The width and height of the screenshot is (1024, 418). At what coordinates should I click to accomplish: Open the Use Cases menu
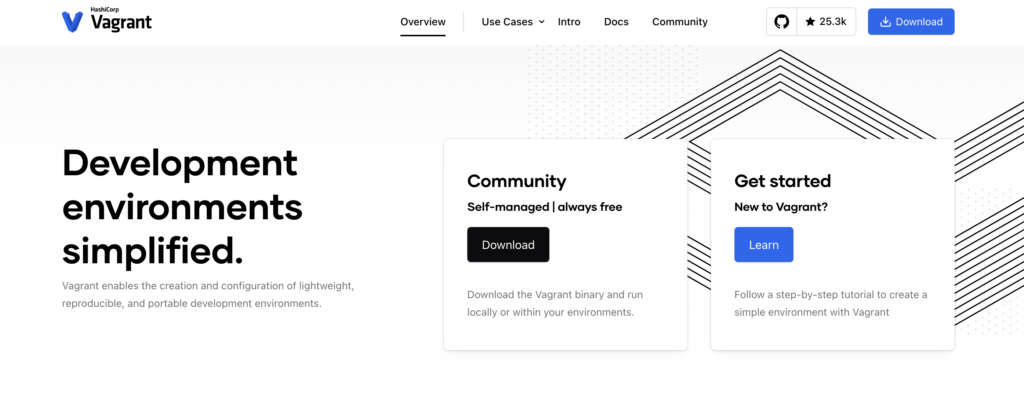[x=513, y=22]
